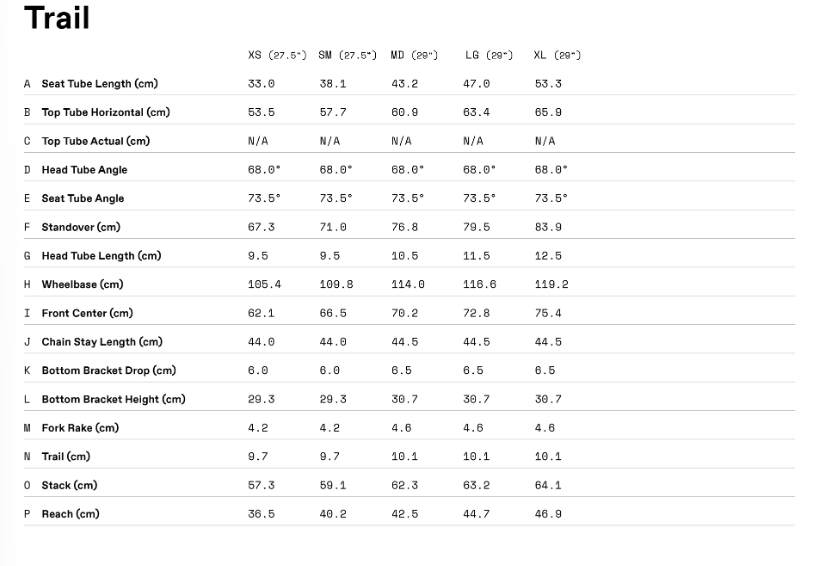Select the SM (27.5") size column header
The height and width of the screenshot is (566, 817).
coord(348,55)
